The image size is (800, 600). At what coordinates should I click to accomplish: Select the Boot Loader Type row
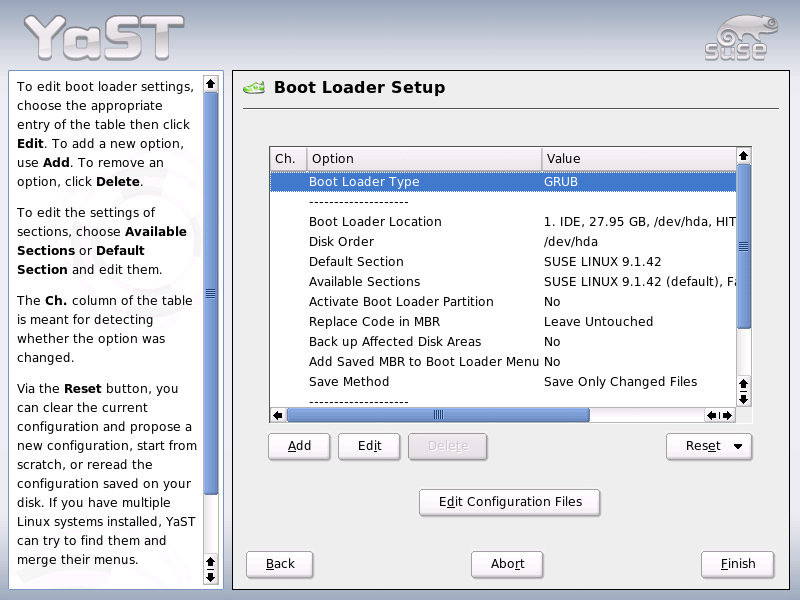pyautogui.click(x=503, y=182)
